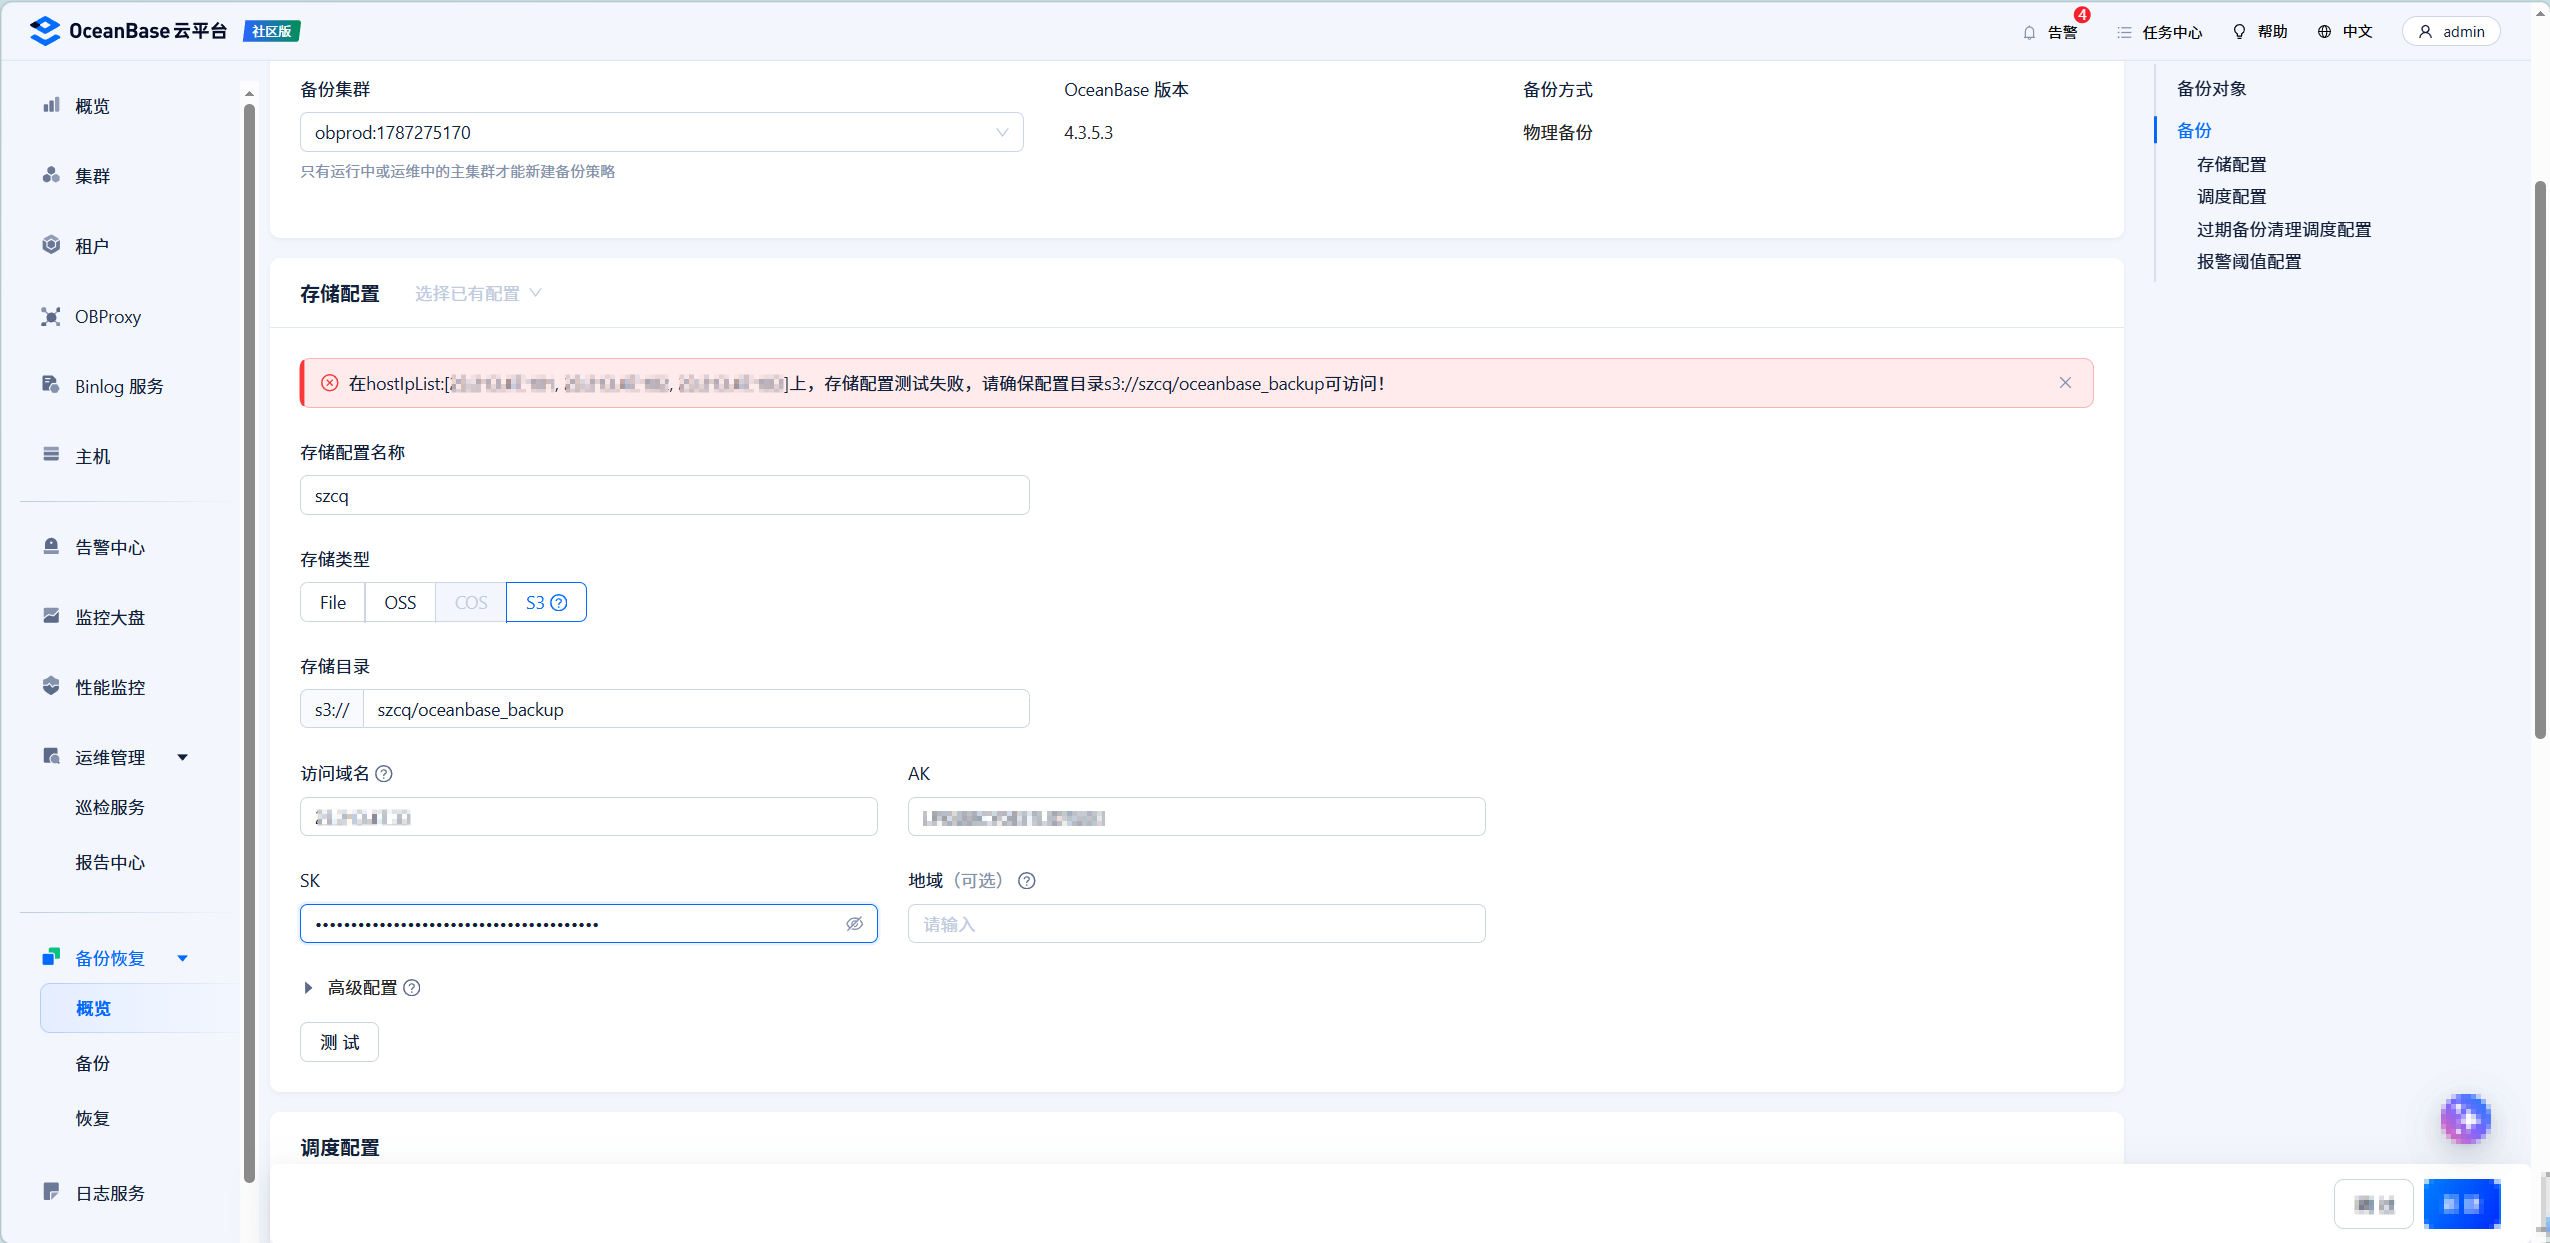Jump to 备份对象 anchor link
Viewport: 2550px width, 1243px height.
click(2212, 88)
